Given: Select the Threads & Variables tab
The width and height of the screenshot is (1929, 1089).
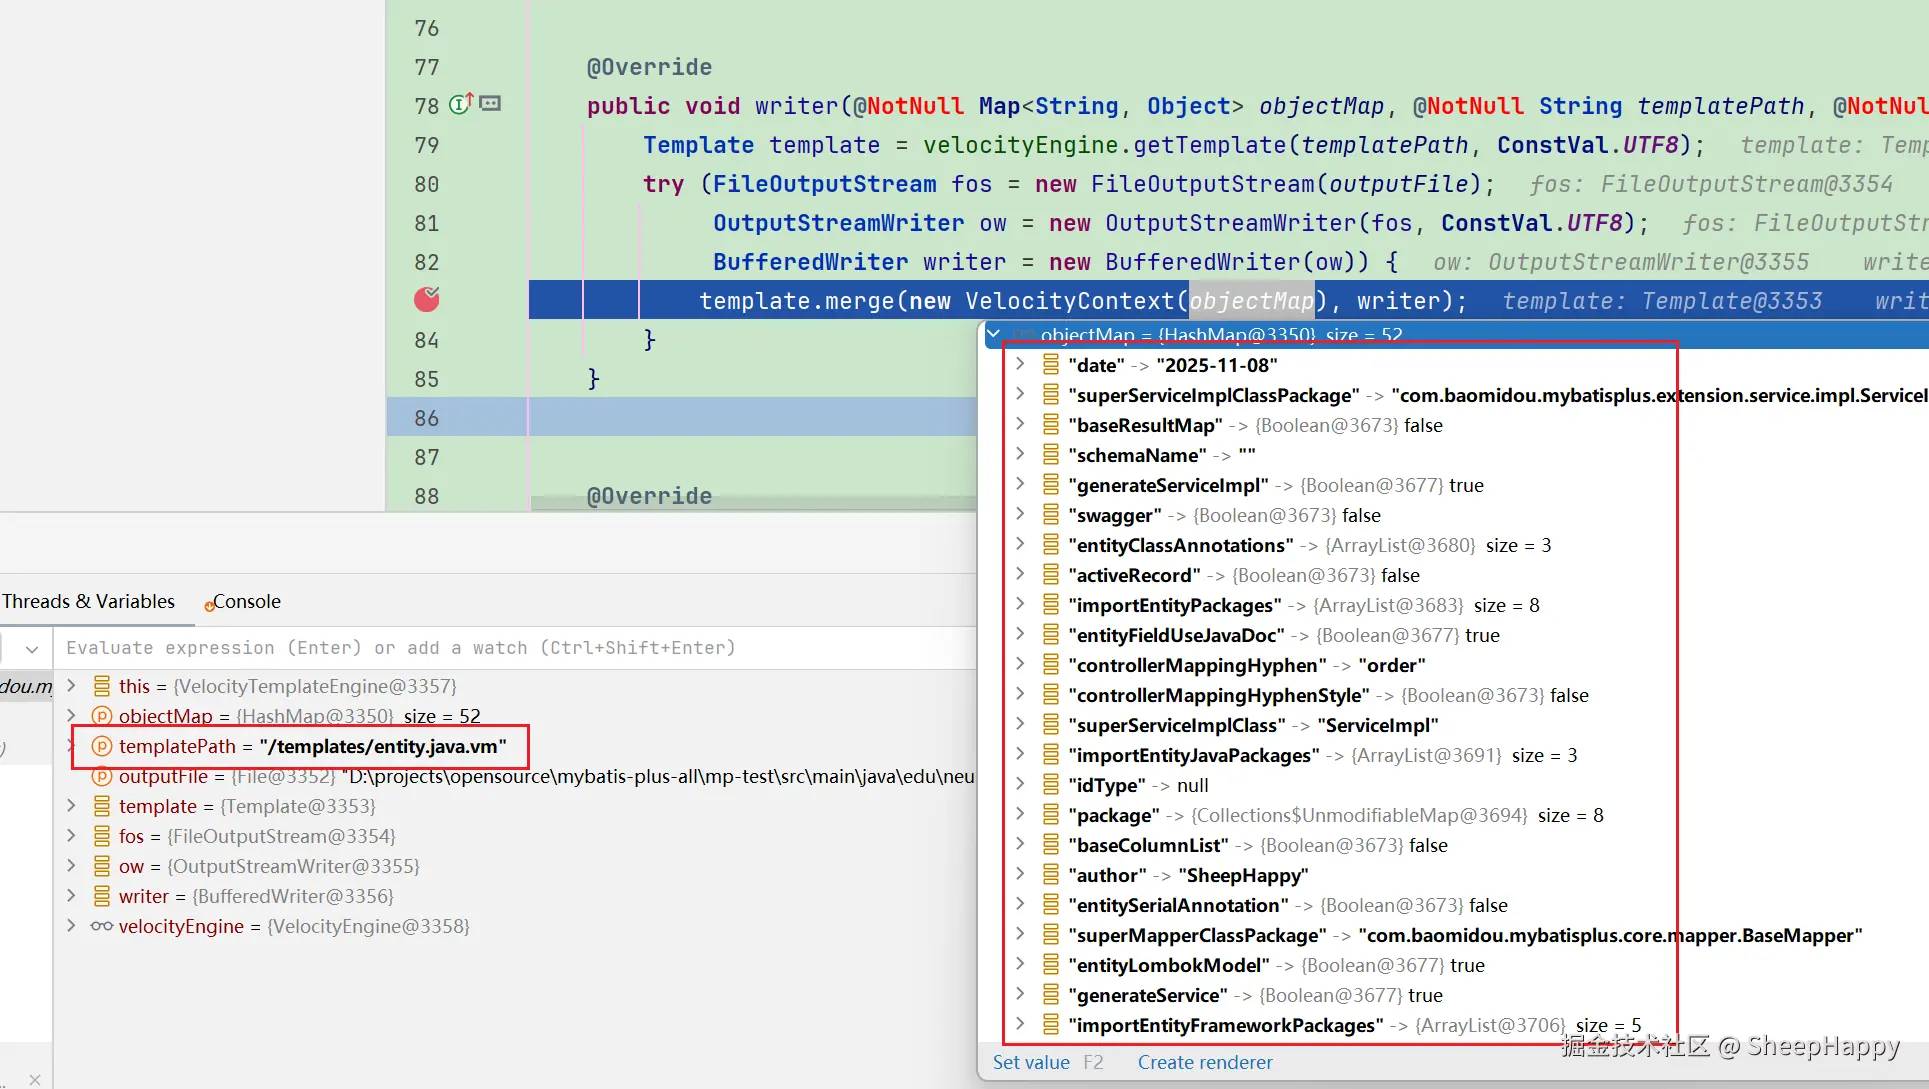Looking at the screenshot, I should [x=88, y=601].
